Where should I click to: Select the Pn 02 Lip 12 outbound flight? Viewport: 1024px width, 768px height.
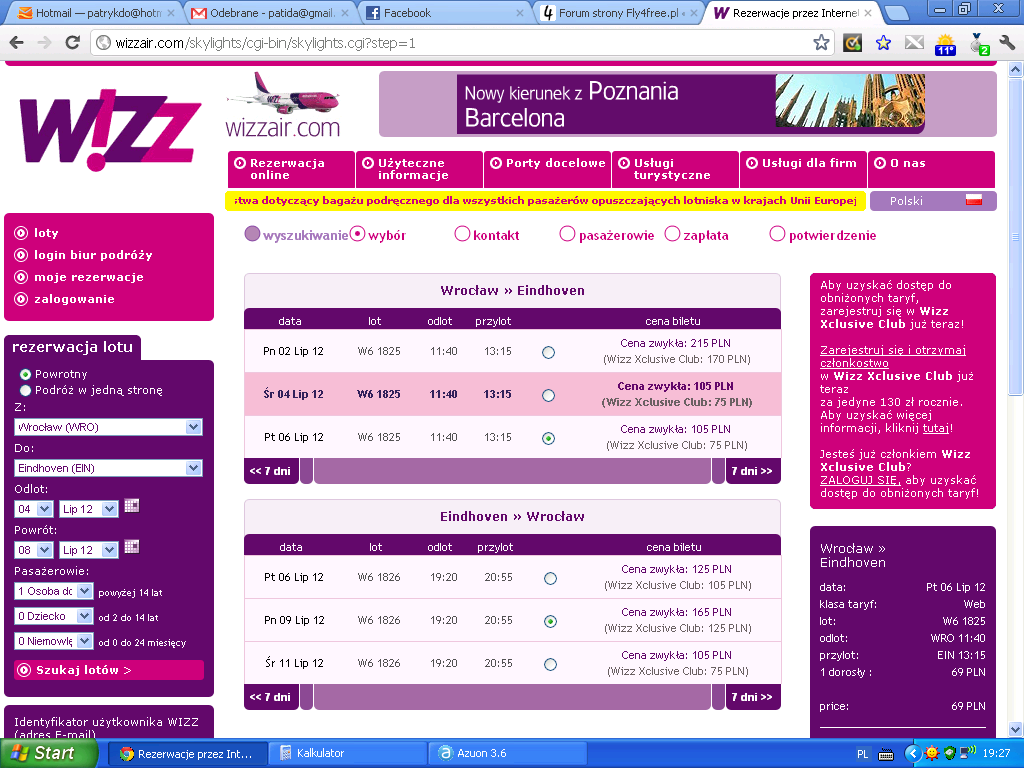(549, 353)
